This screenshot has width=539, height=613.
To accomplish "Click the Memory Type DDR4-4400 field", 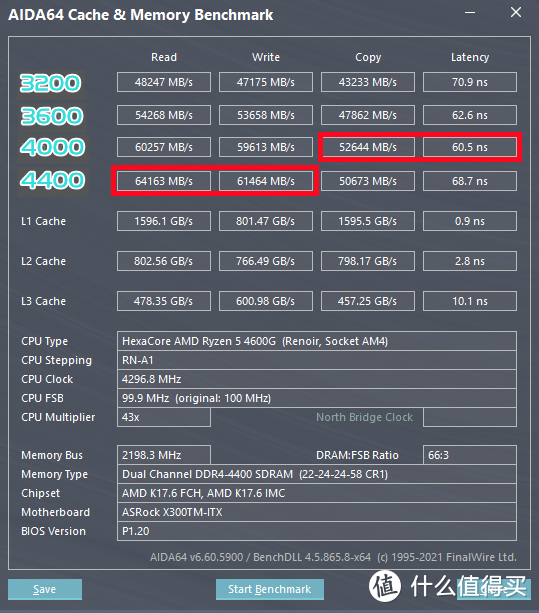I will click(x=317, y=474).
